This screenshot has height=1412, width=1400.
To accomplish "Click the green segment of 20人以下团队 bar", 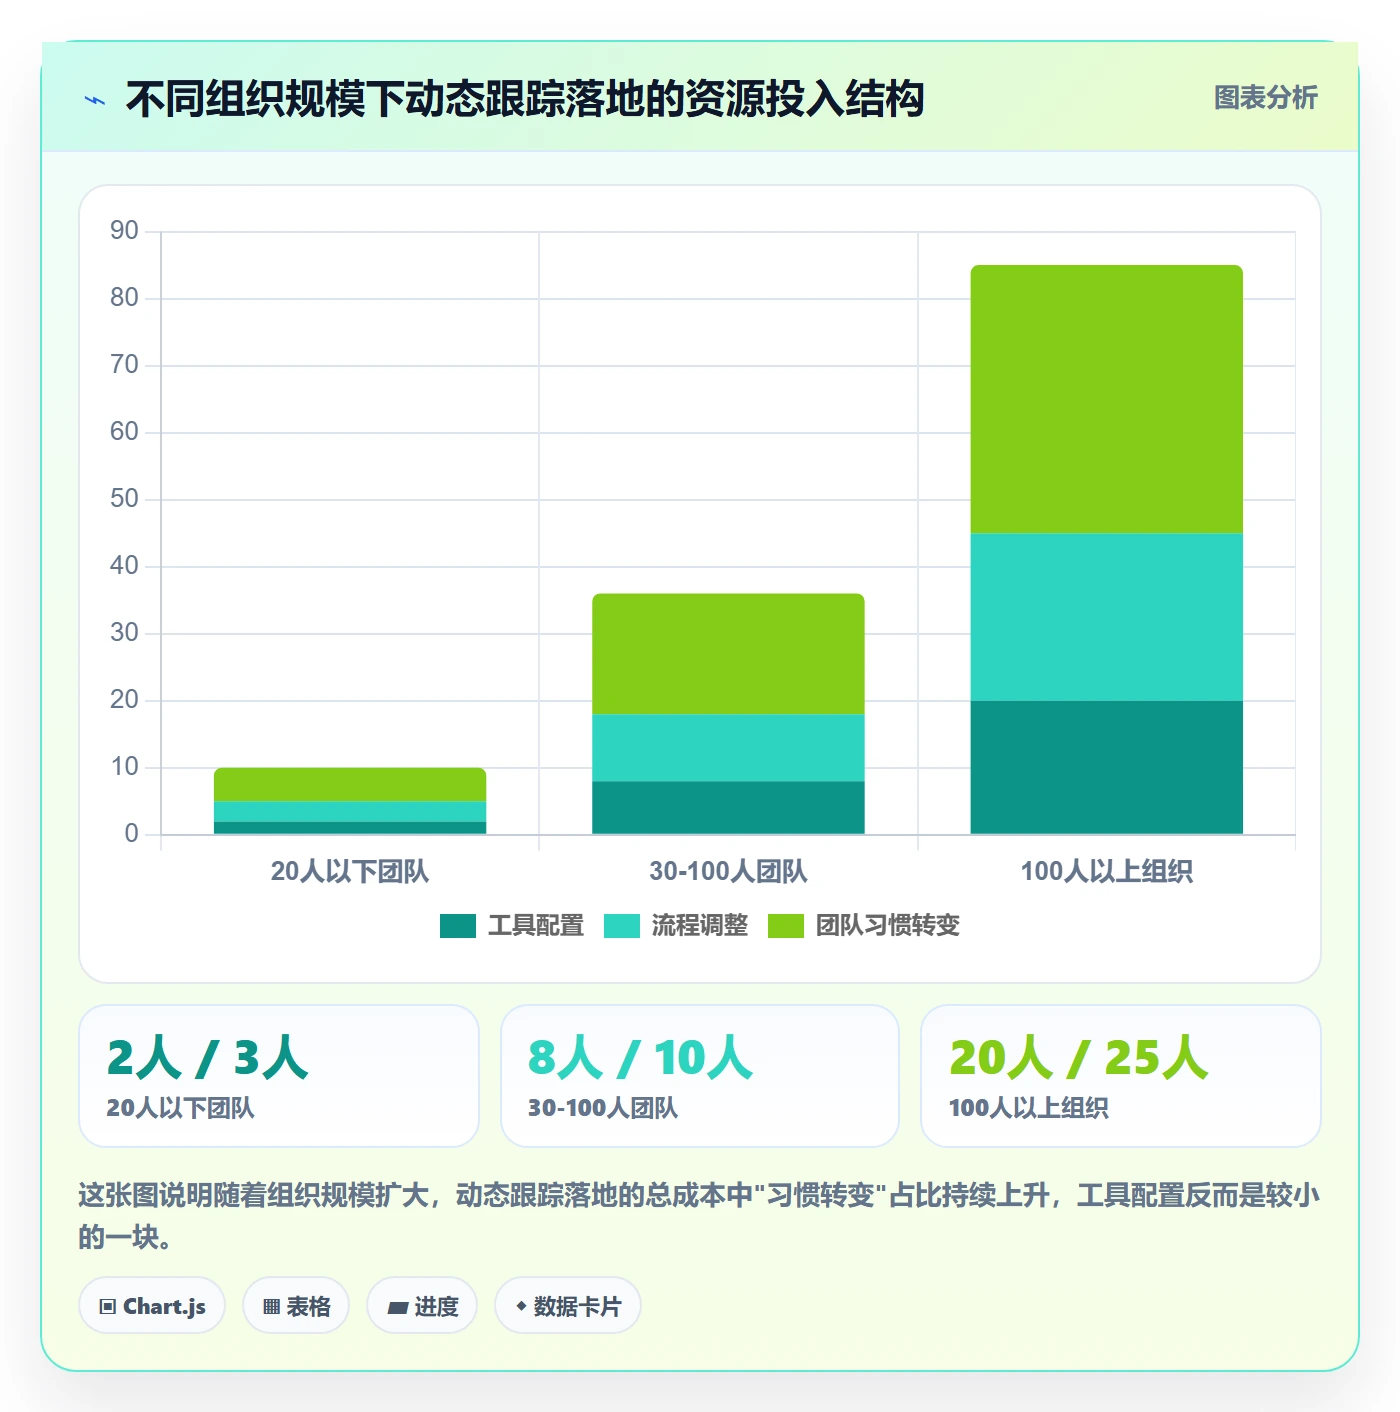I will 350,784.
